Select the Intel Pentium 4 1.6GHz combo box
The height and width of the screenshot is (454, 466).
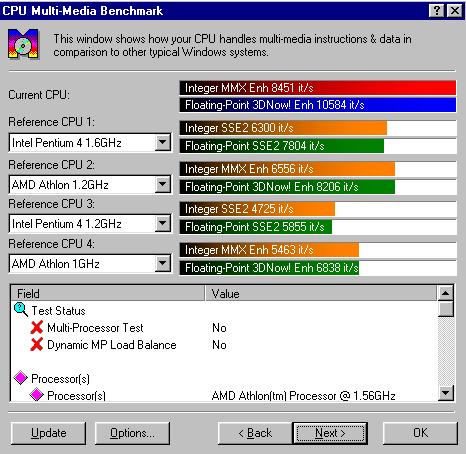coord(90,143)
